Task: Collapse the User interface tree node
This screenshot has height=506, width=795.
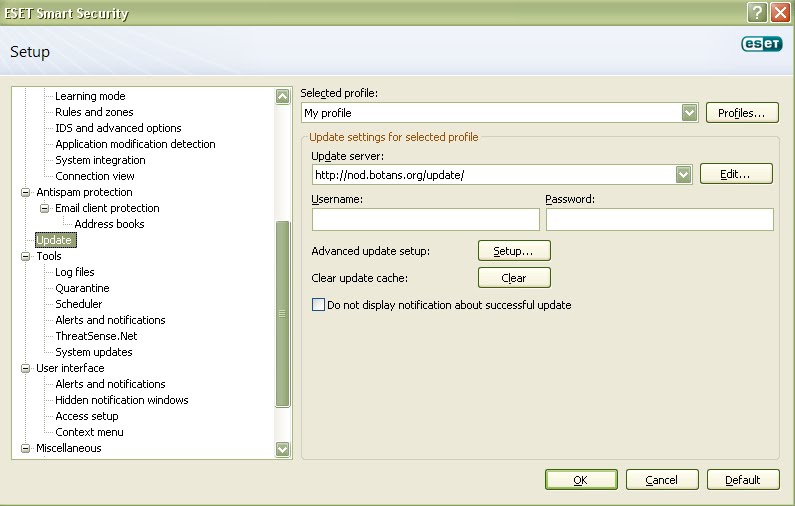Action: [x=25, y=368]
